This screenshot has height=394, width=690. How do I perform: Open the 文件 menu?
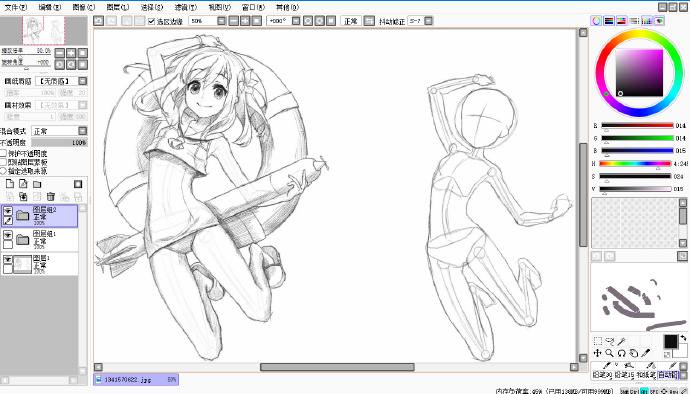[x=16, y=7]
